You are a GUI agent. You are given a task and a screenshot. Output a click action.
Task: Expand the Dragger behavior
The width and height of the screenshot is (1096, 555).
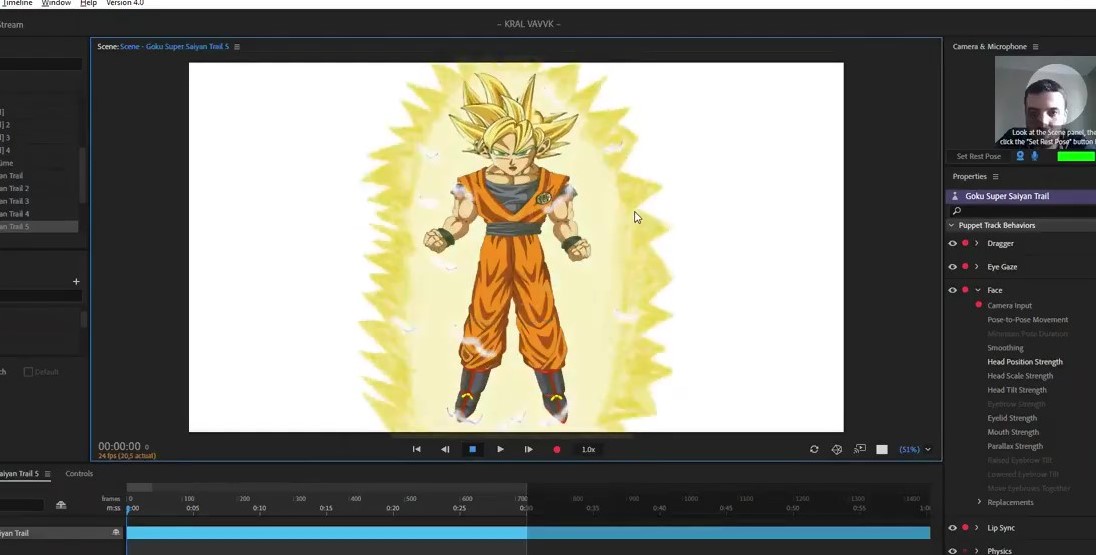click(x=976, y=243)
